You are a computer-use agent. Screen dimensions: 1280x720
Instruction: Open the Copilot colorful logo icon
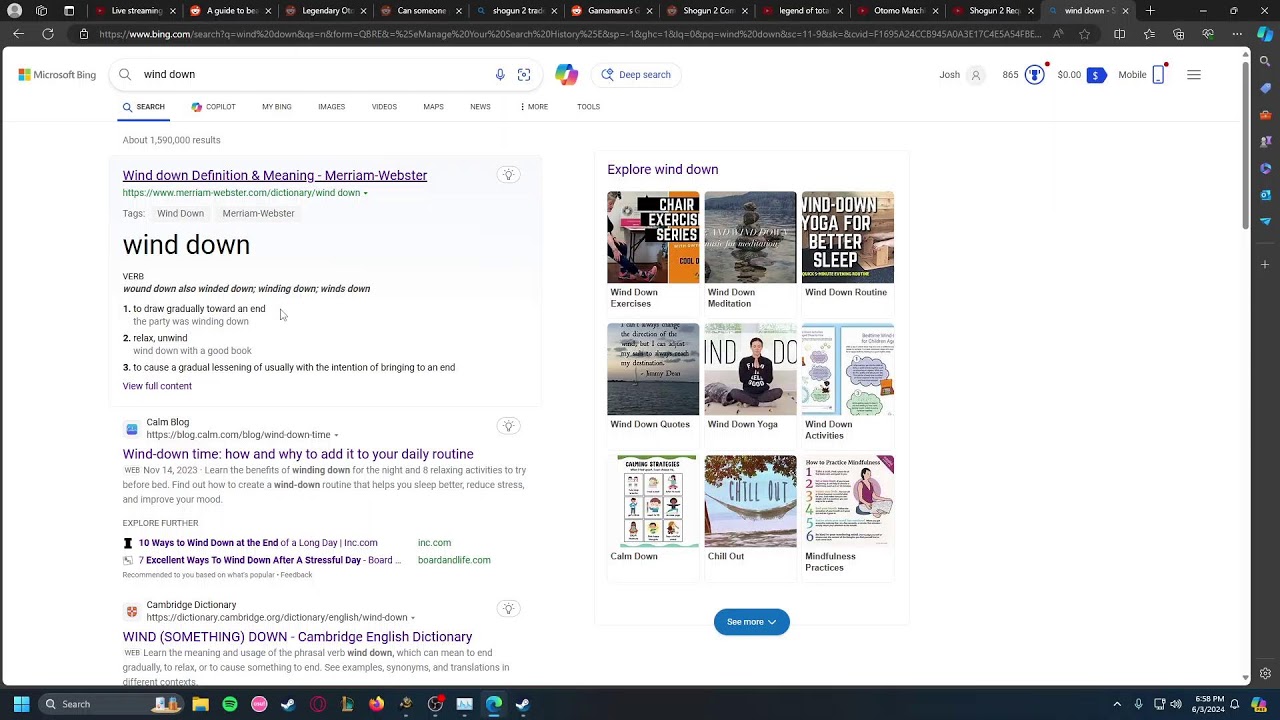click(567, 75)
